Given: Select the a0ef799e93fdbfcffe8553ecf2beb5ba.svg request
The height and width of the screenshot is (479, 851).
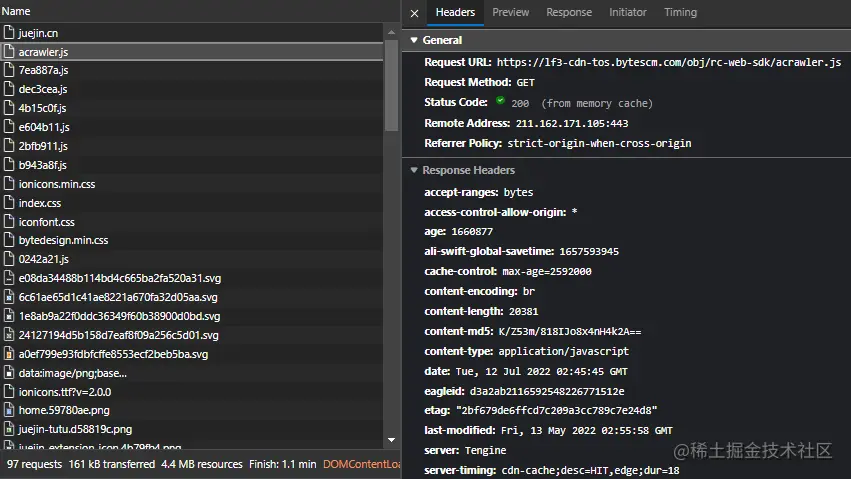Looking at the screenshot, I should (x=192, y=354).
